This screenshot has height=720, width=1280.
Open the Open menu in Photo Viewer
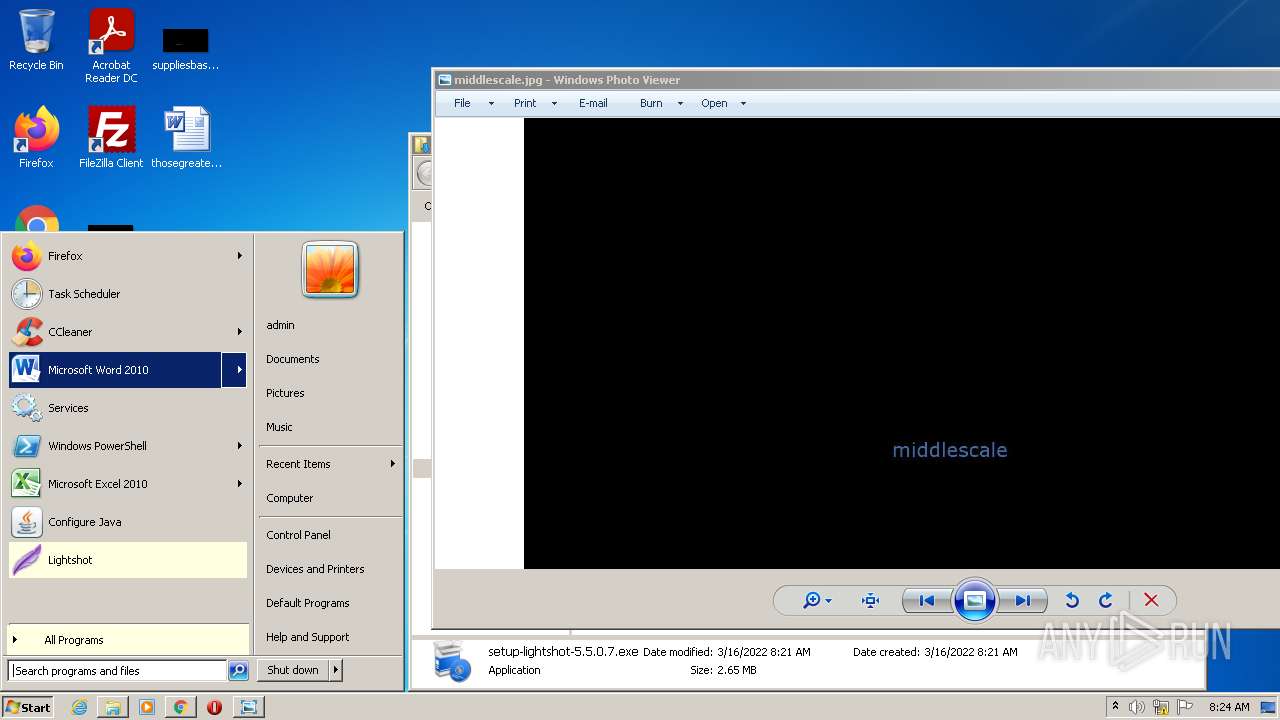[723, 103]
